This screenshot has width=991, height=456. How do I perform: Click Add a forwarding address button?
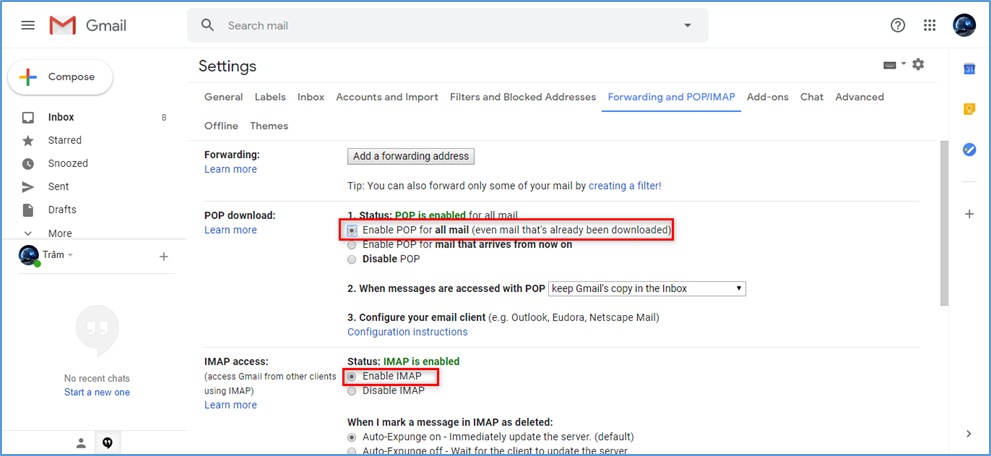(x=411, y=156)
